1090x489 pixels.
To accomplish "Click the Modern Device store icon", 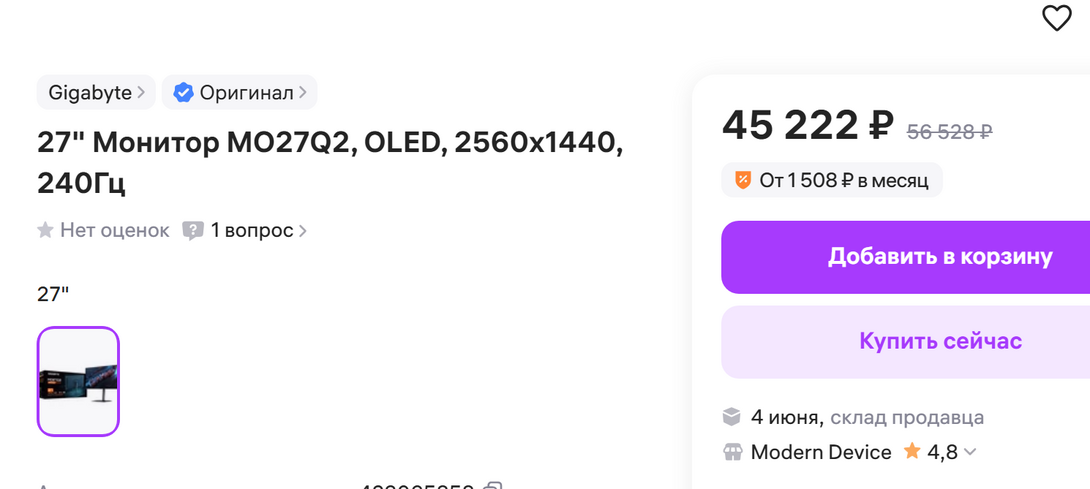I will click(x=732, y=452).
